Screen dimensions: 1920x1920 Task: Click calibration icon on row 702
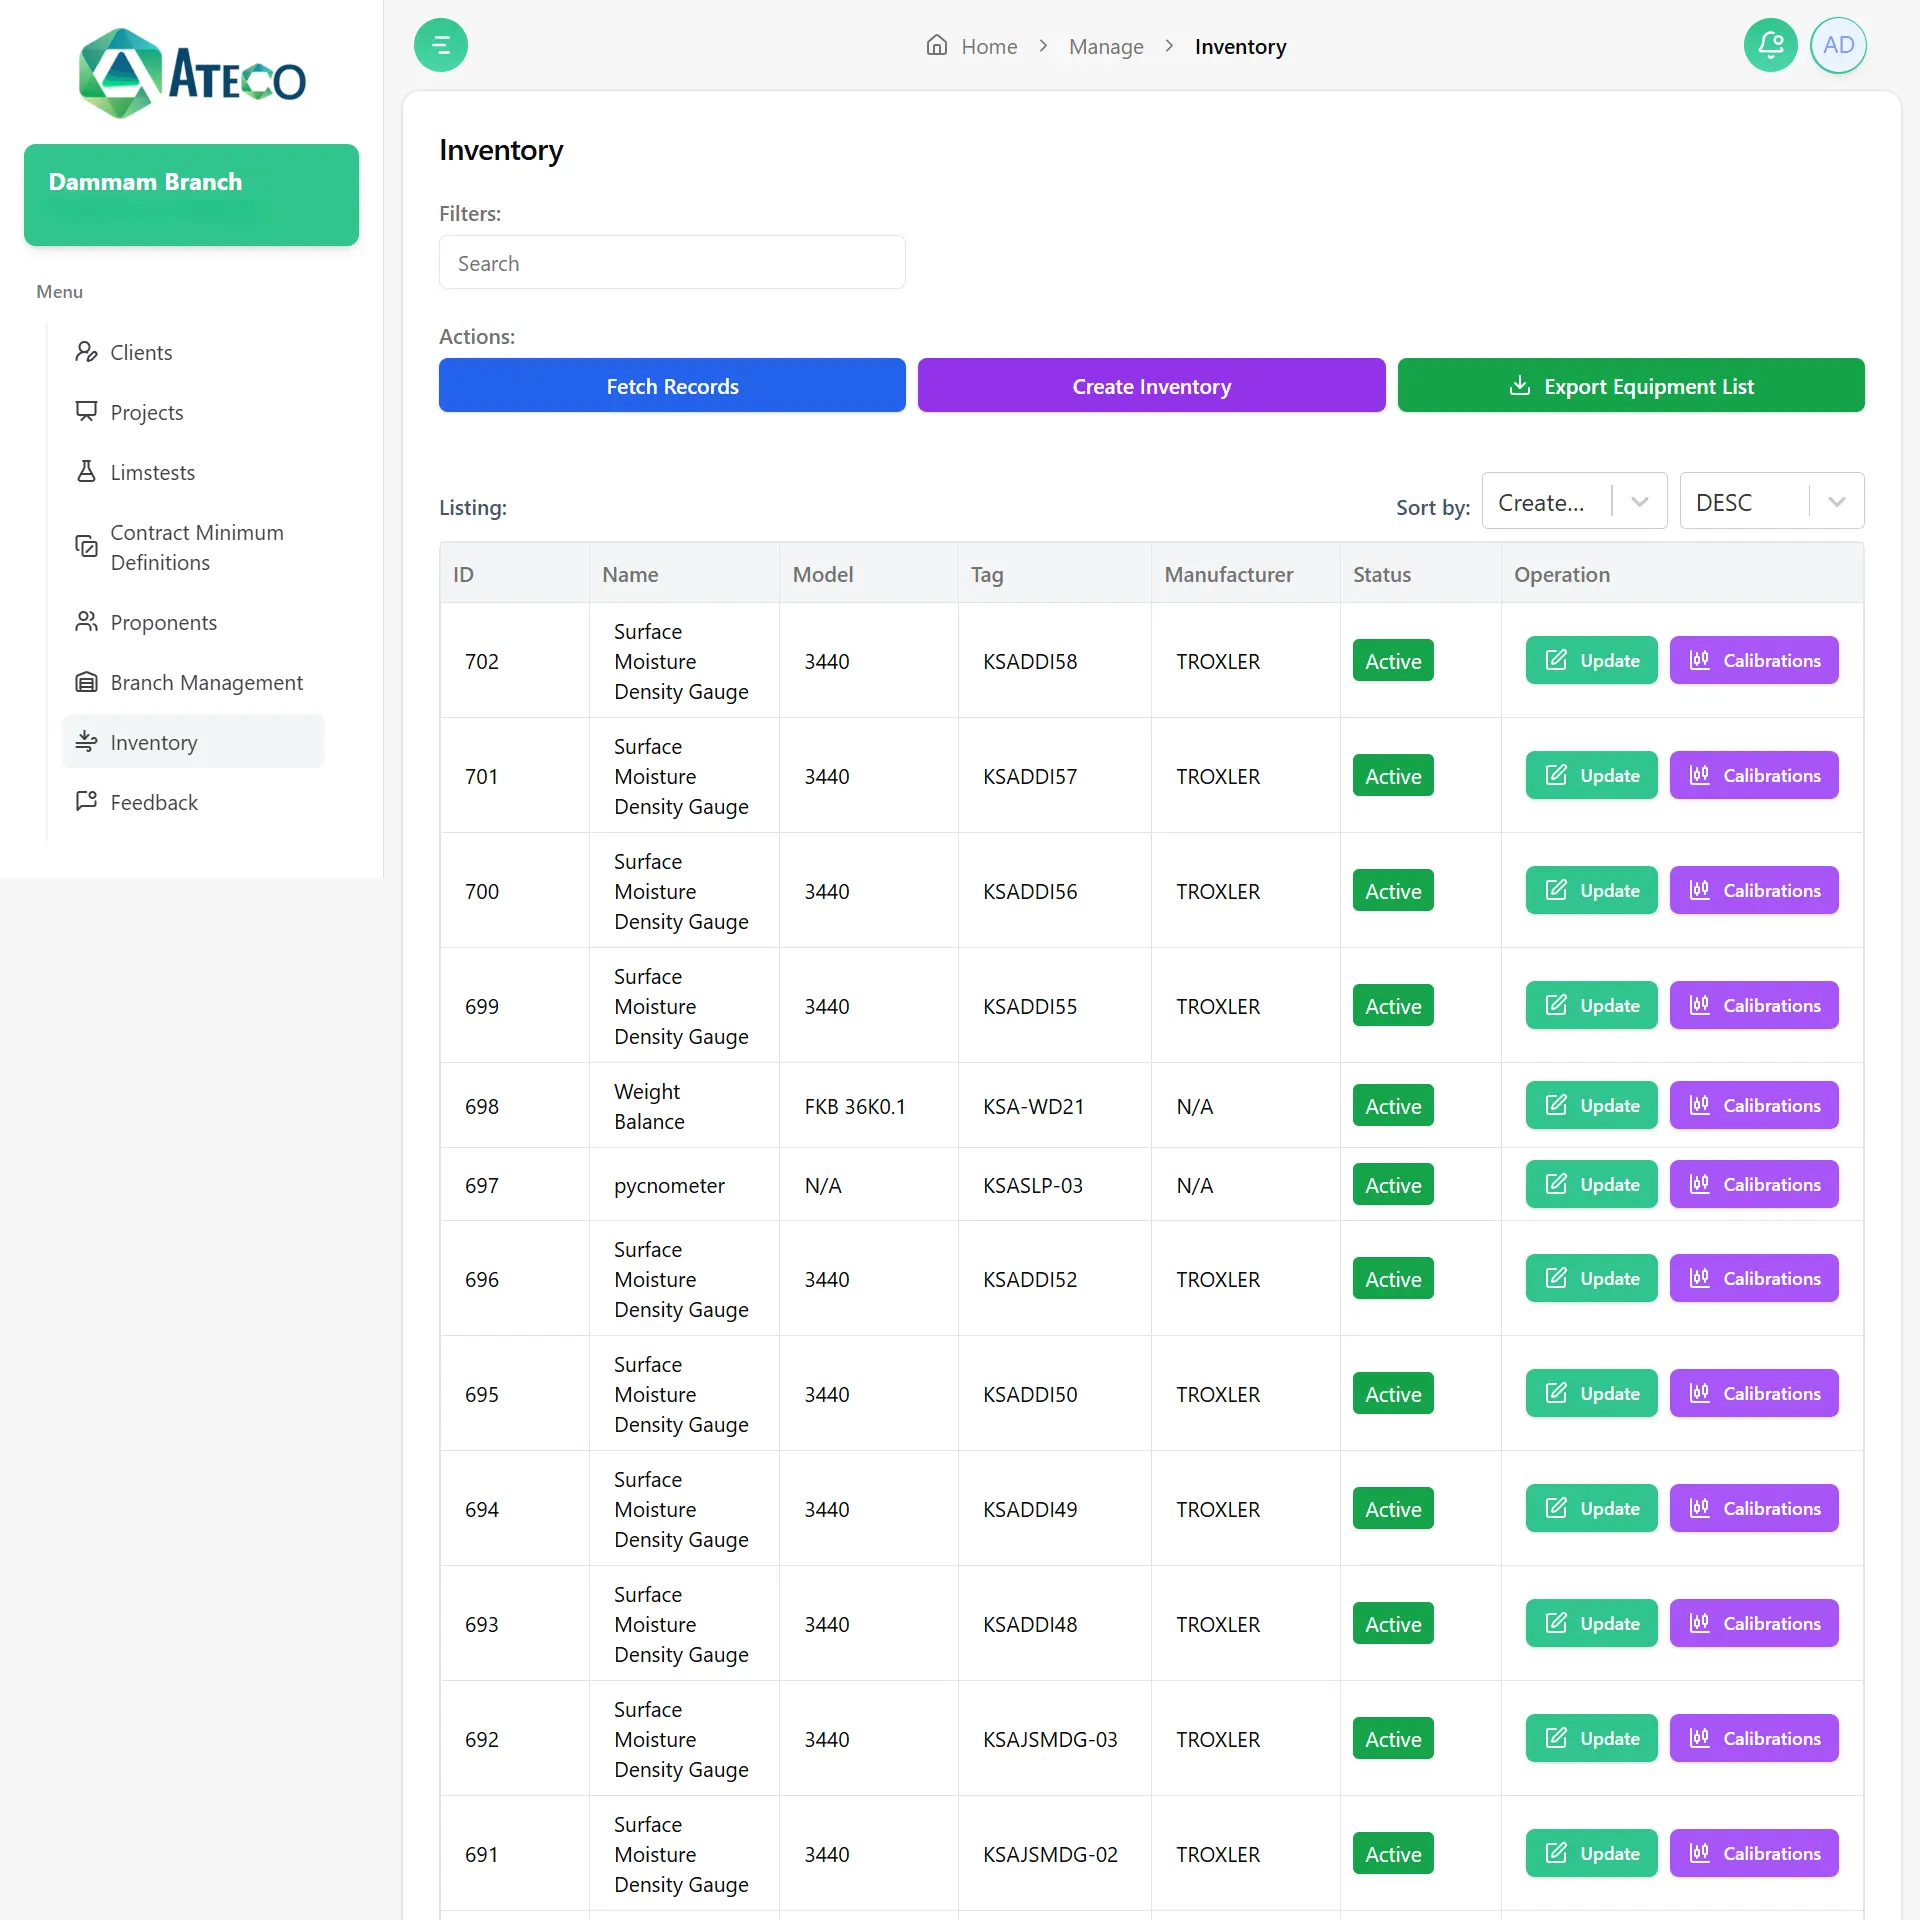1700,660
